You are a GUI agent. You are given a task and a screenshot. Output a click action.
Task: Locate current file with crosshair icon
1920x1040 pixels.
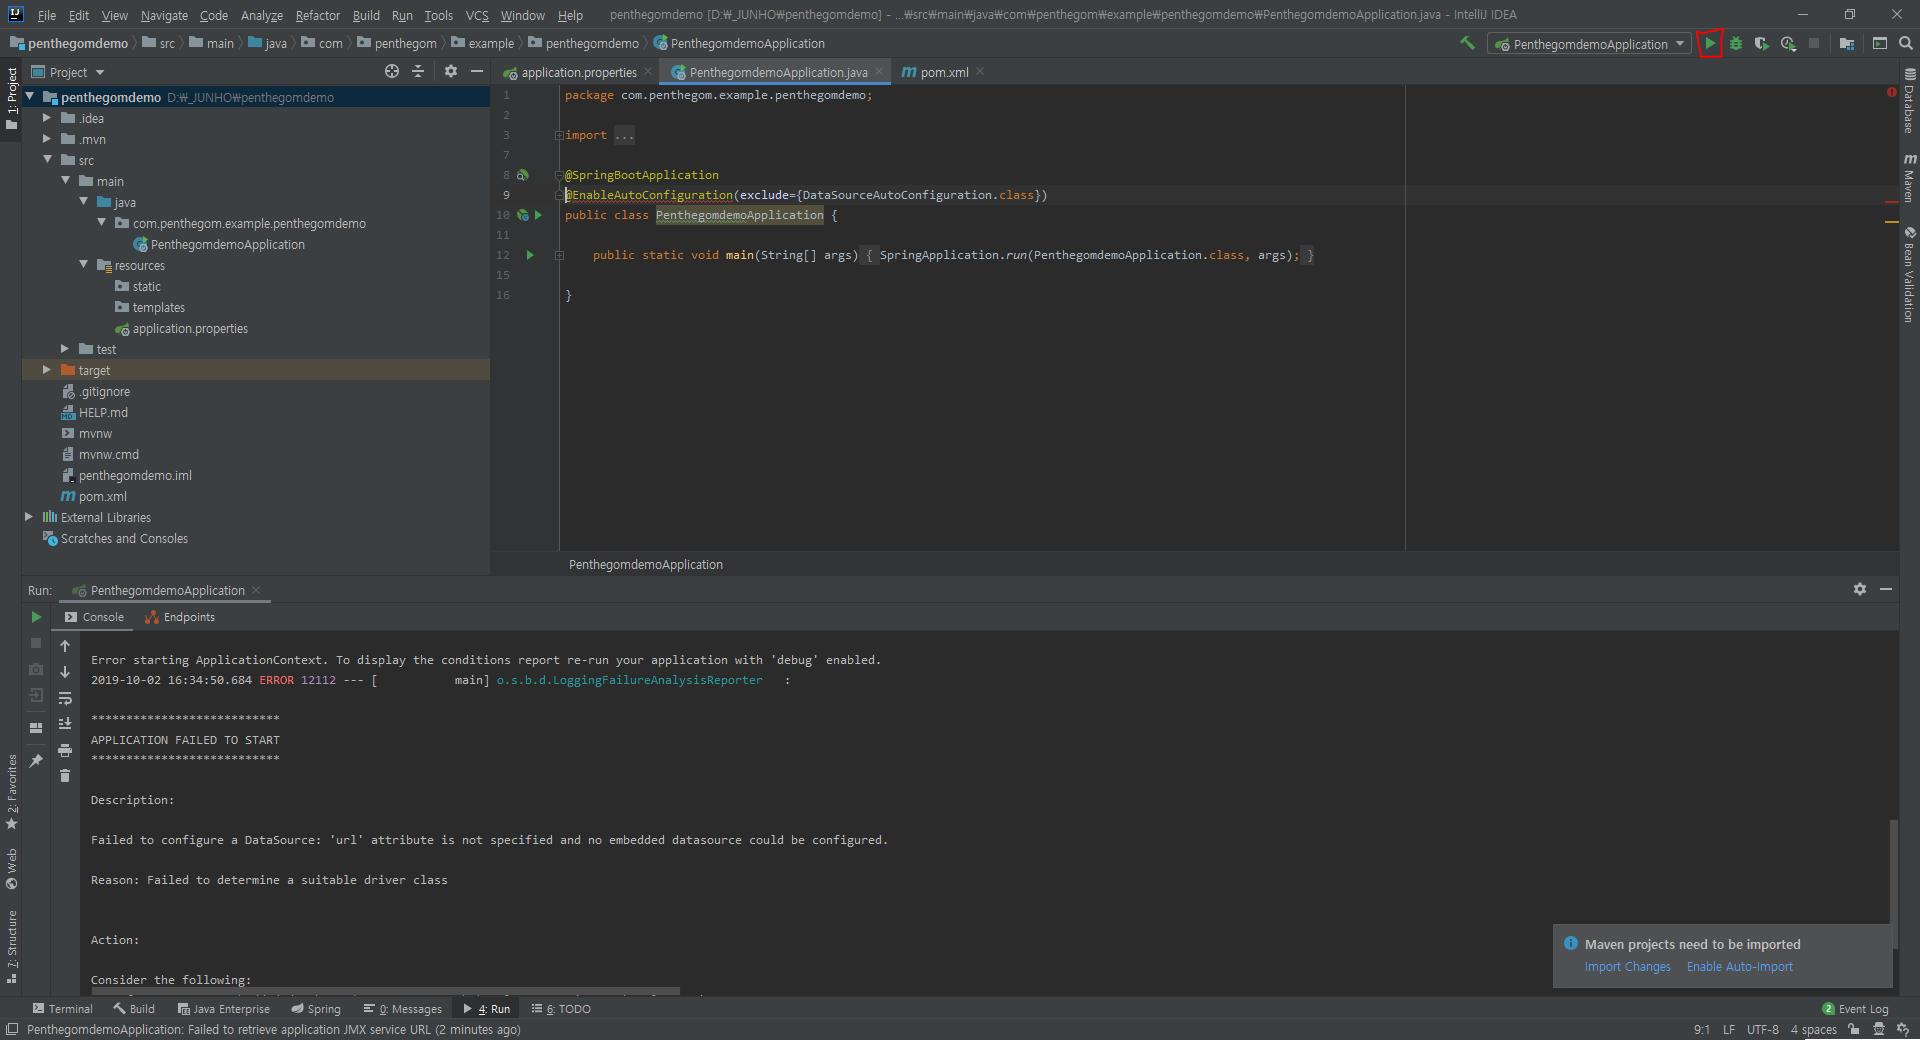[392, 72]
